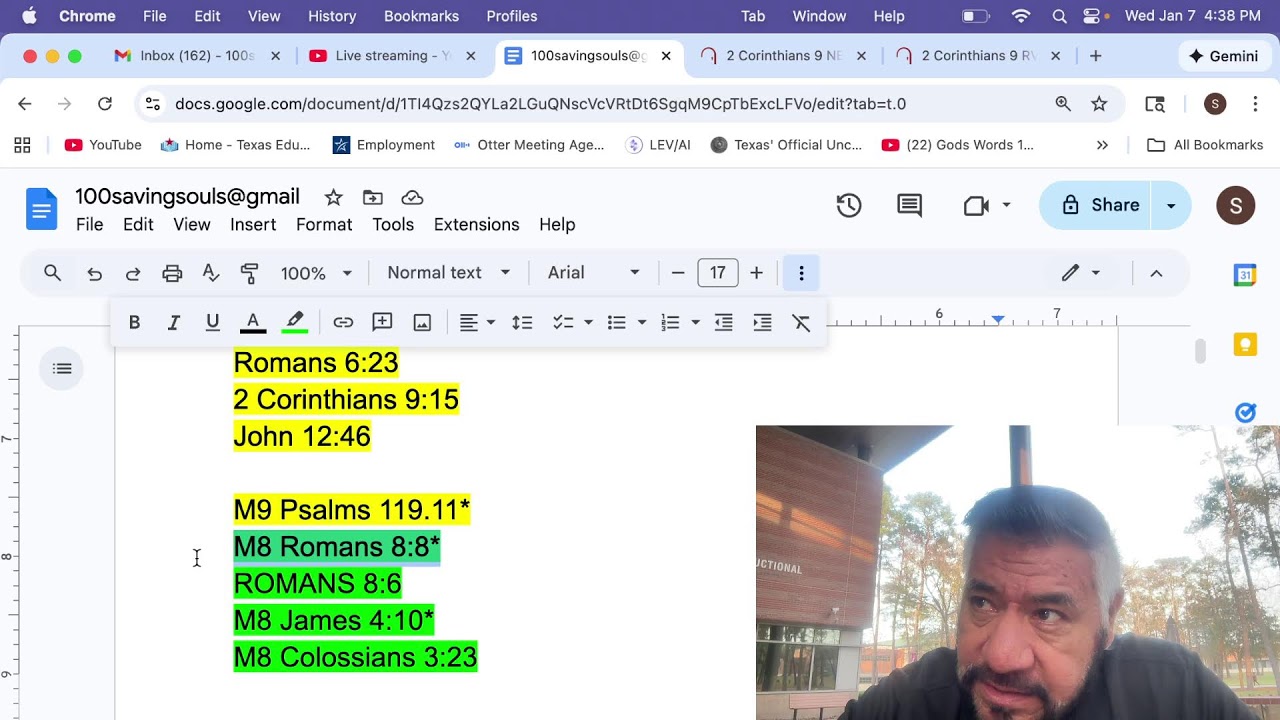Open the text color picker
This screenshot has height=720, width=1280.
click(x=253, y=322)
